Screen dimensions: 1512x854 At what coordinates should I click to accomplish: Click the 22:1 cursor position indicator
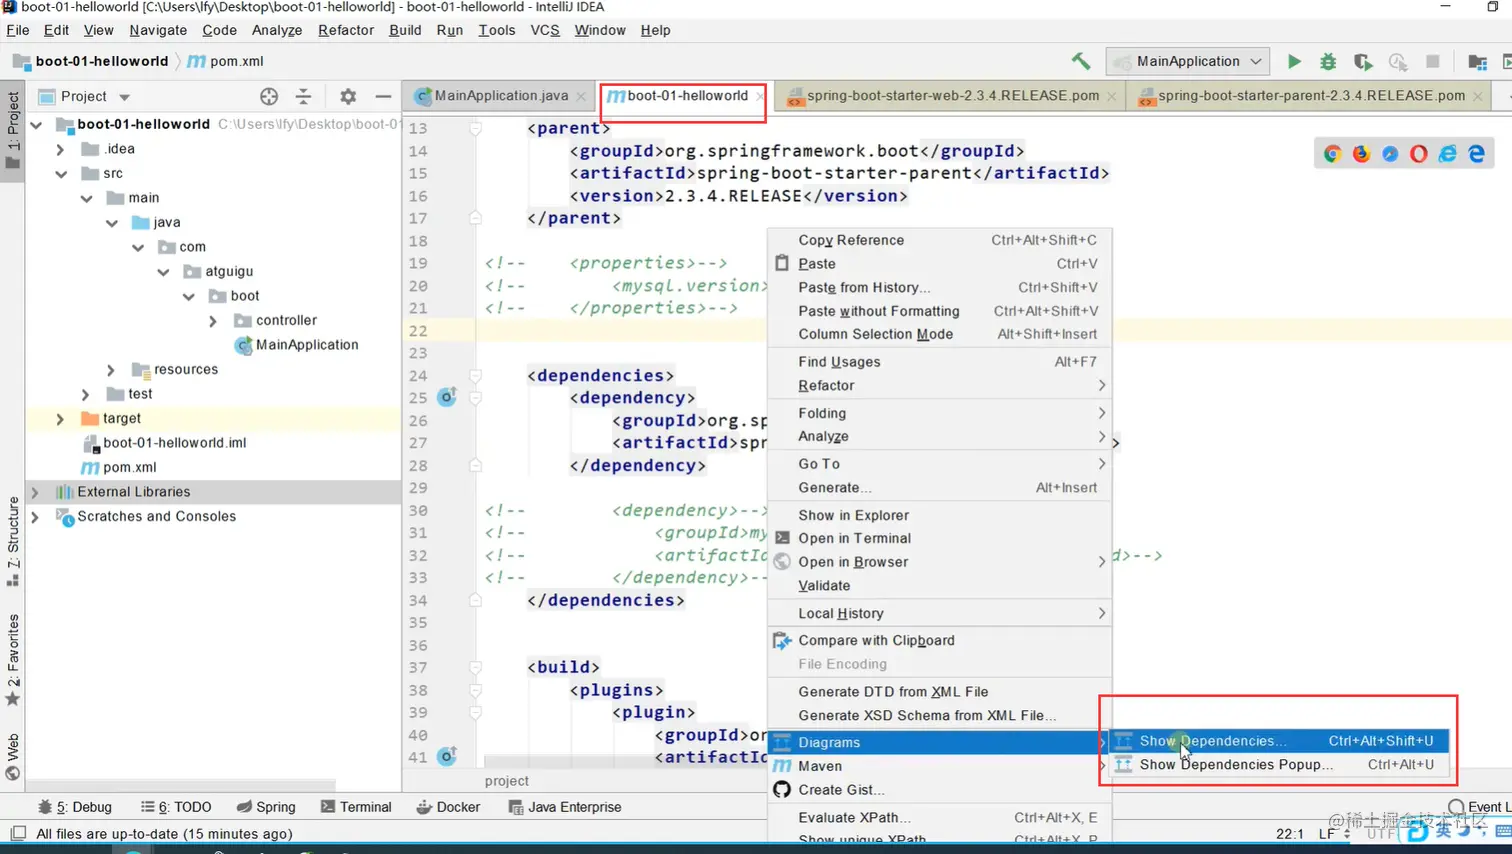(1290, 834)
